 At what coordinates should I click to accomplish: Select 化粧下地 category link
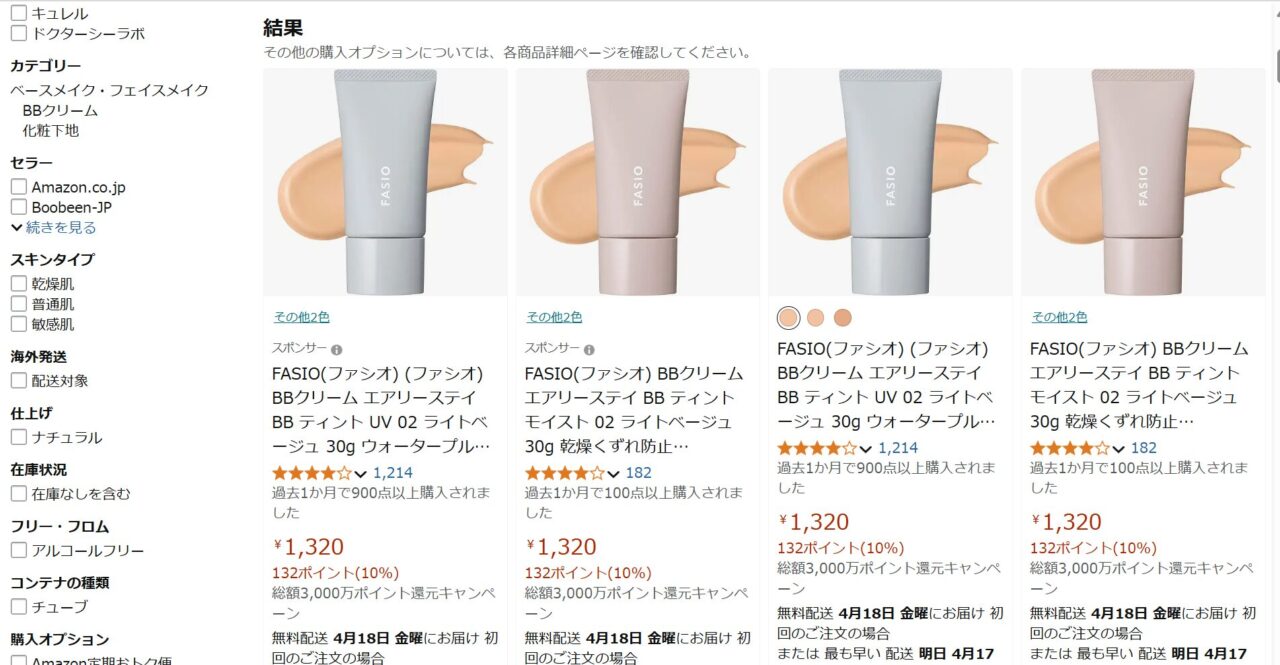pos(50,130)
